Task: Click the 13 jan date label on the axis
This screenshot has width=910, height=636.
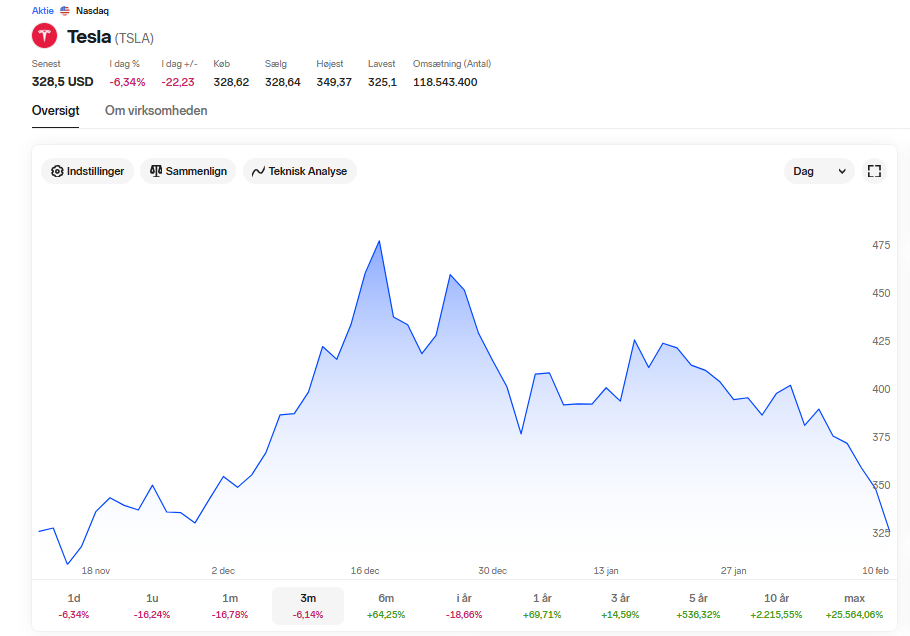Action: [606, 570]
